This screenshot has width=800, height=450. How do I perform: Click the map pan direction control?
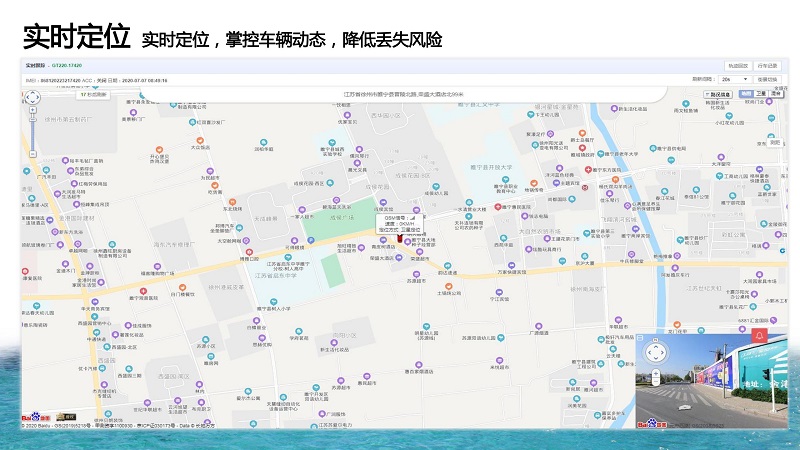coord(33,99)
